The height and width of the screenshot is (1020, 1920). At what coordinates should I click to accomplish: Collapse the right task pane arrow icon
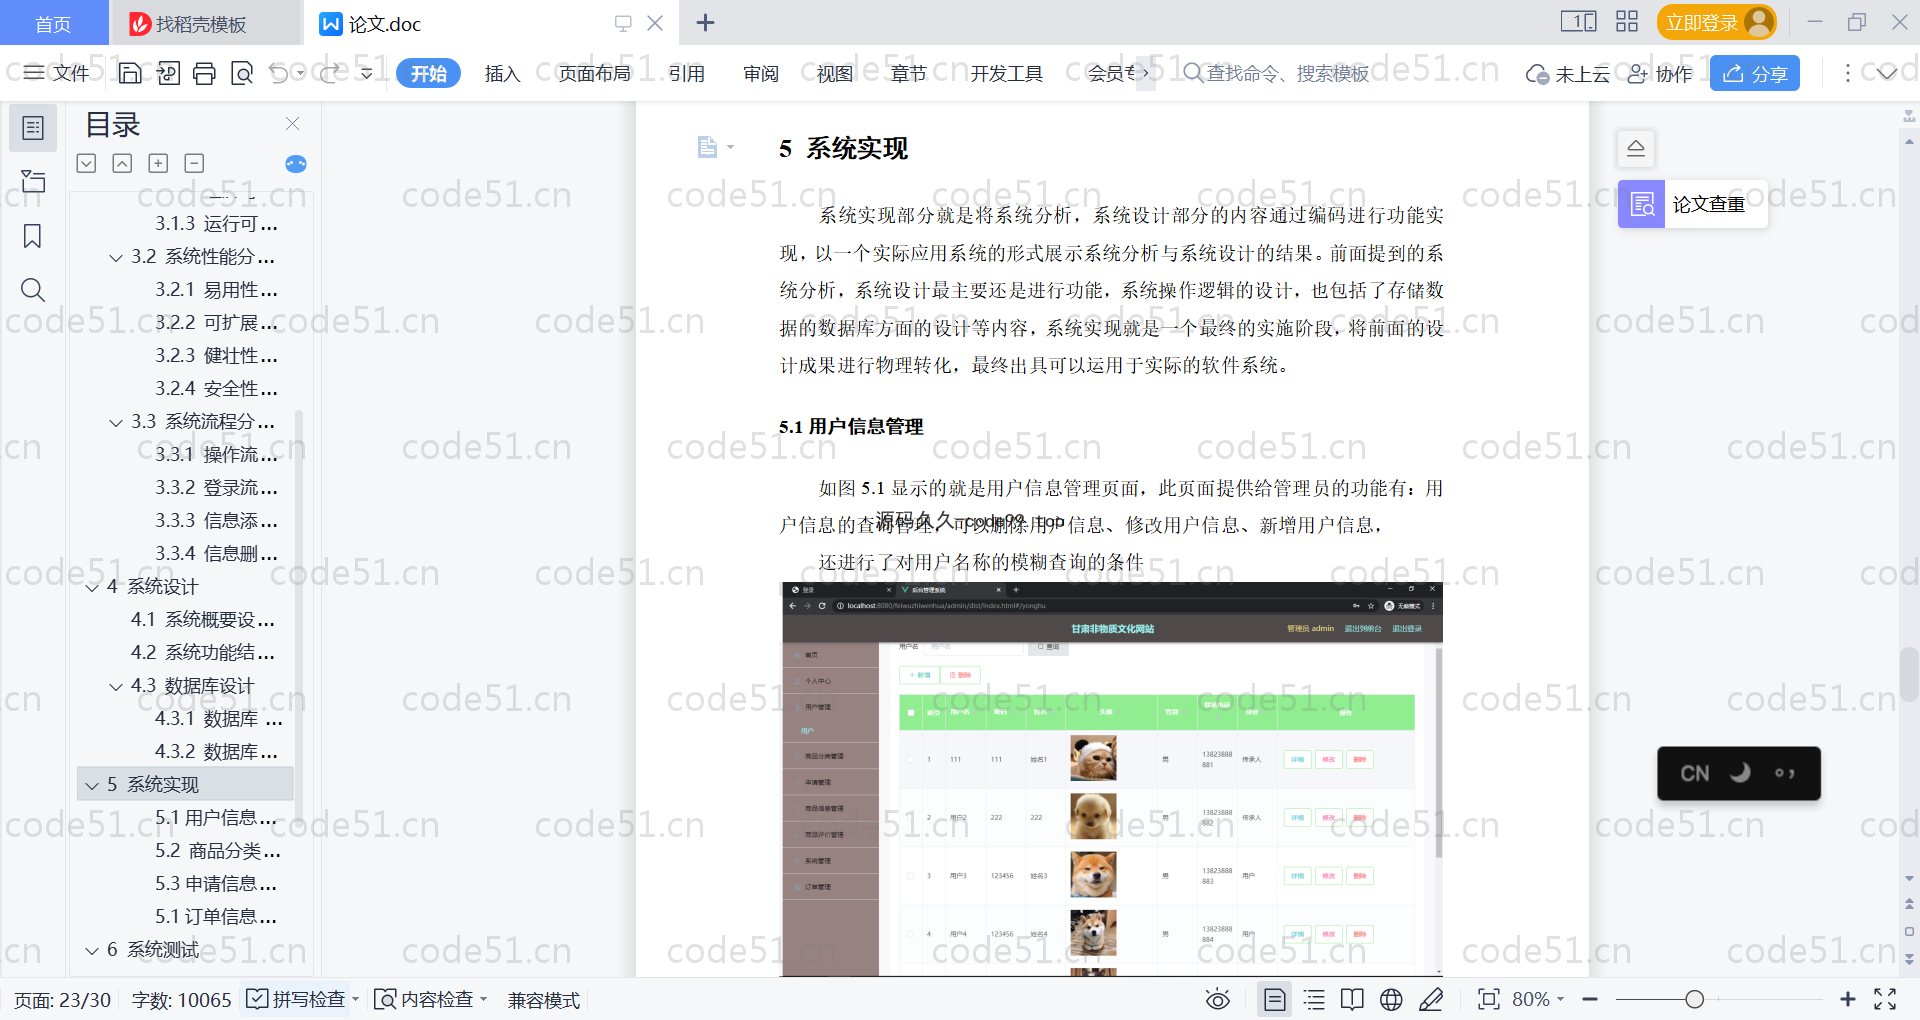1636,148
